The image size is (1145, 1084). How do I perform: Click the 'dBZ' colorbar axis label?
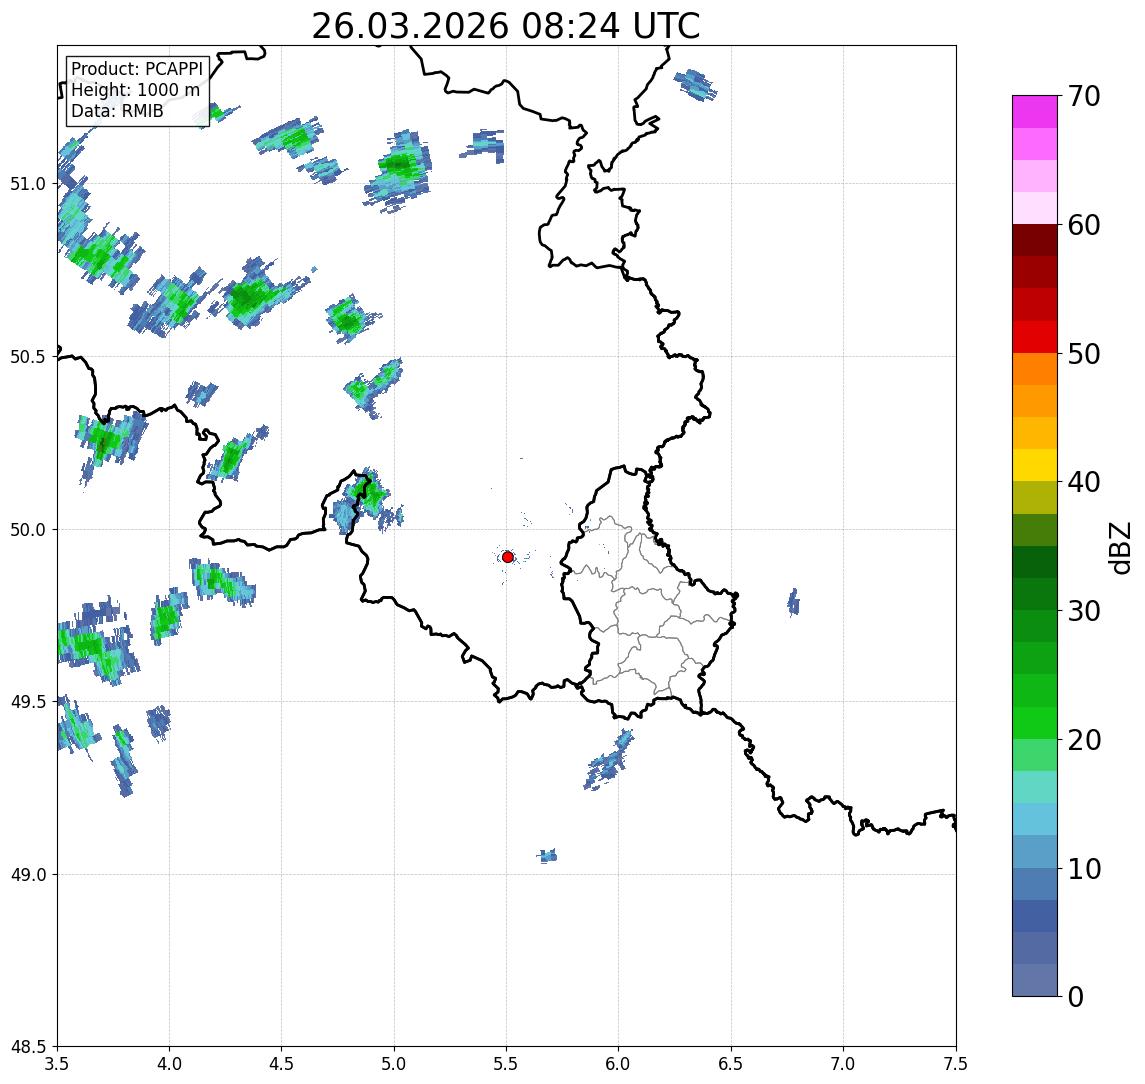point(1122,547)
